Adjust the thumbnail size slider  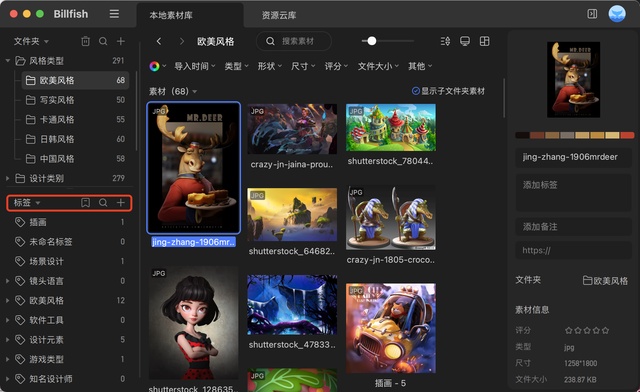(371, 41)
